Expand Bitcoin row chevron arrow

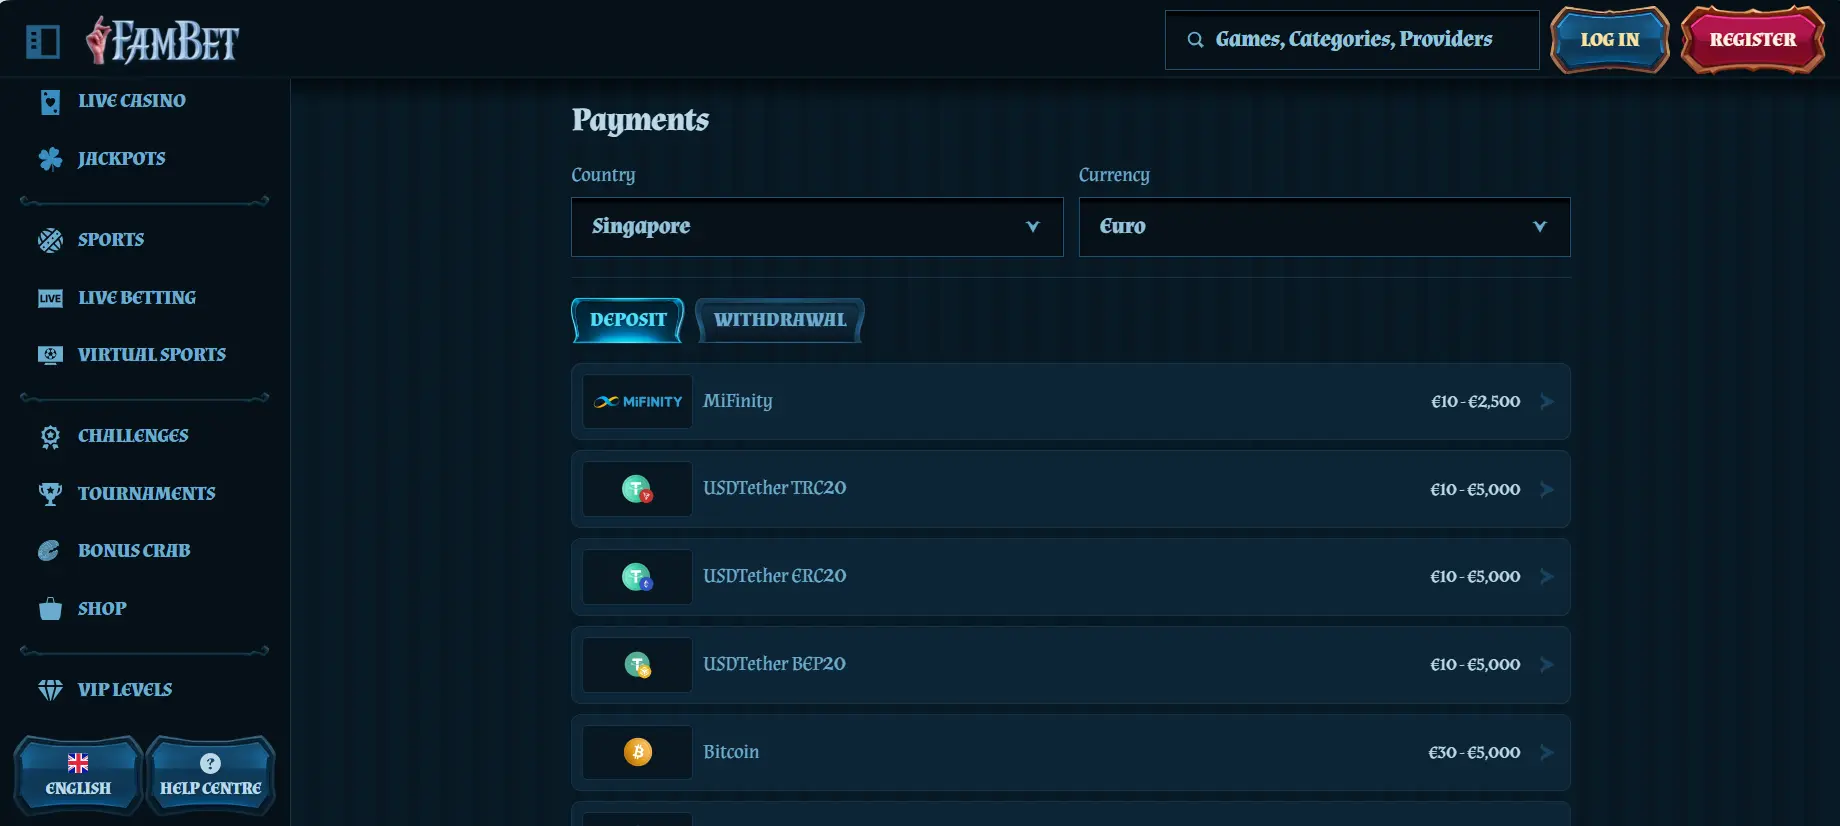tap(1547, 753)
